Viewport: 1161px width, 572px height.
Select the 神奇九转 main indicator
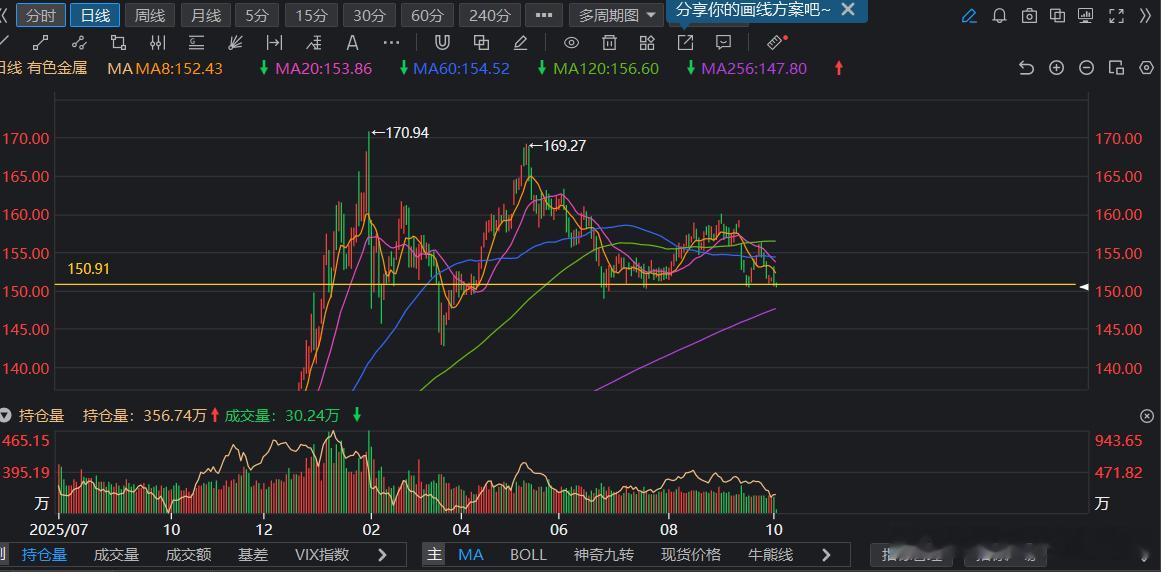(604, 554)
